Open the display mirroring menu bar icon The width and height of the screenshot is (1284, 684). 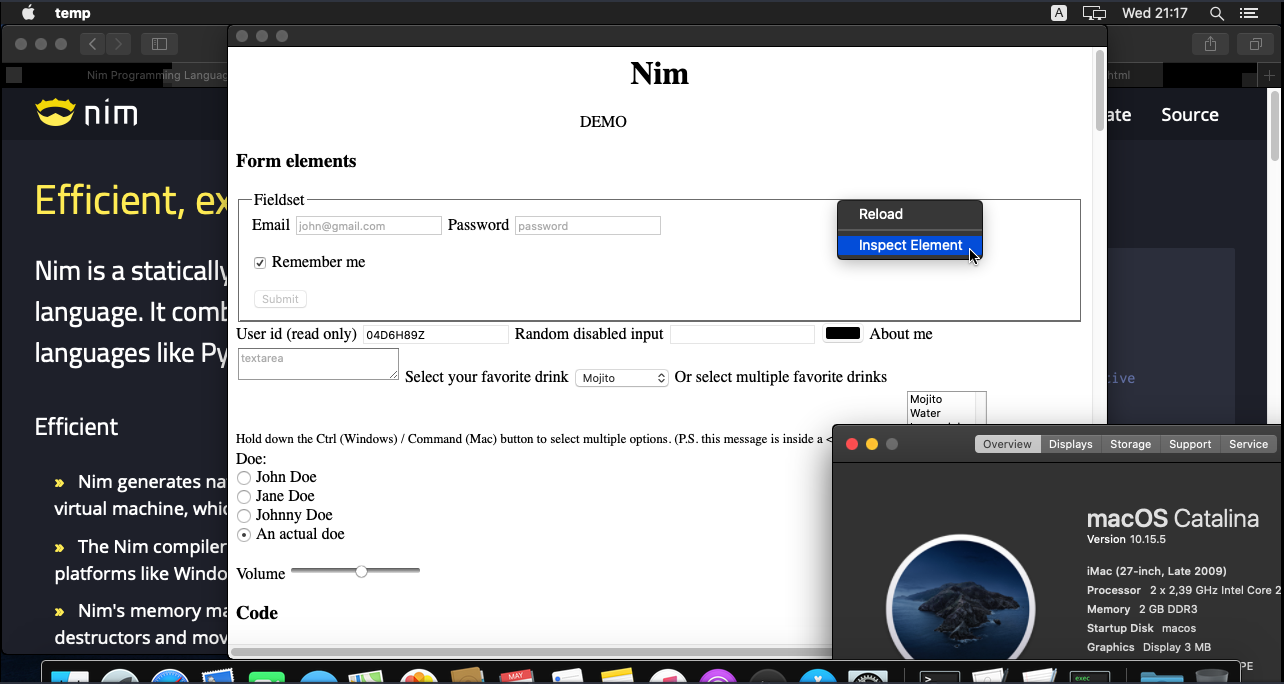[1095, 13]
